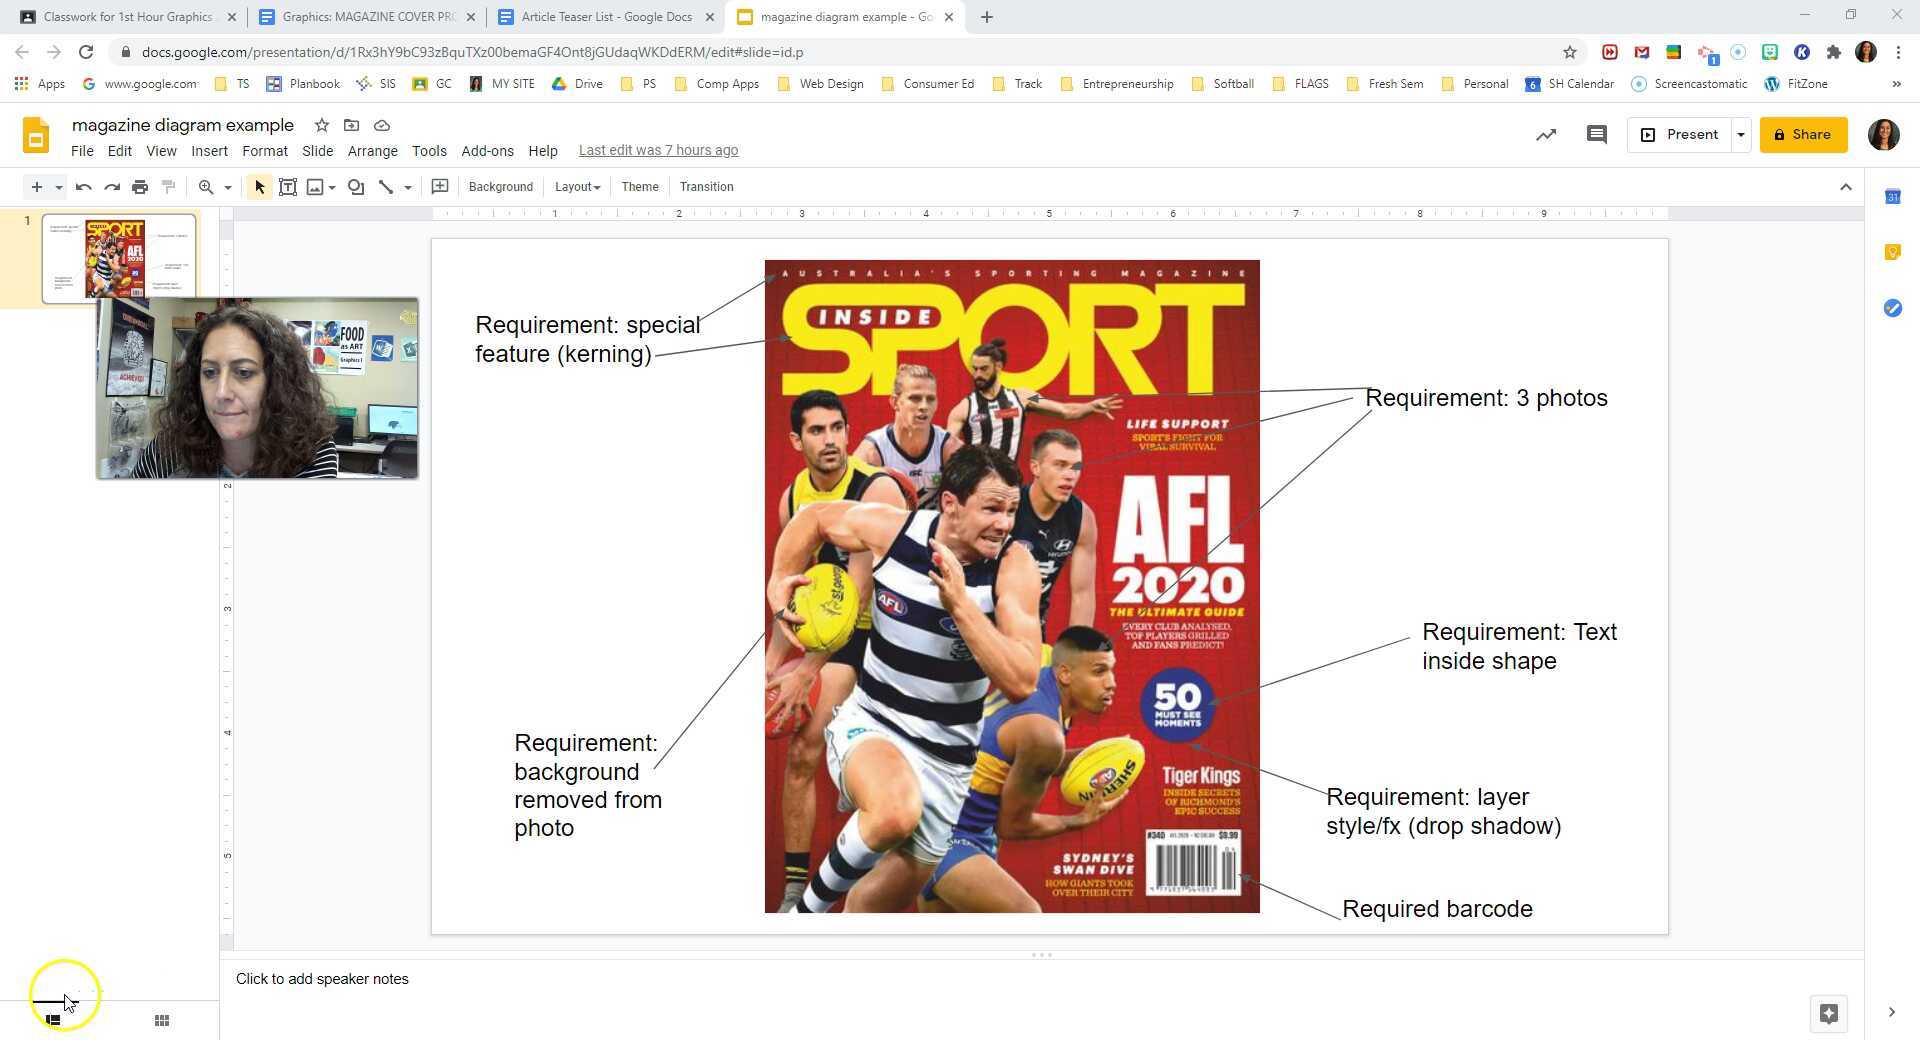The image size is (1920, 1040).
Task: Open the Arrange menu
Action: [x=372, y=151]
